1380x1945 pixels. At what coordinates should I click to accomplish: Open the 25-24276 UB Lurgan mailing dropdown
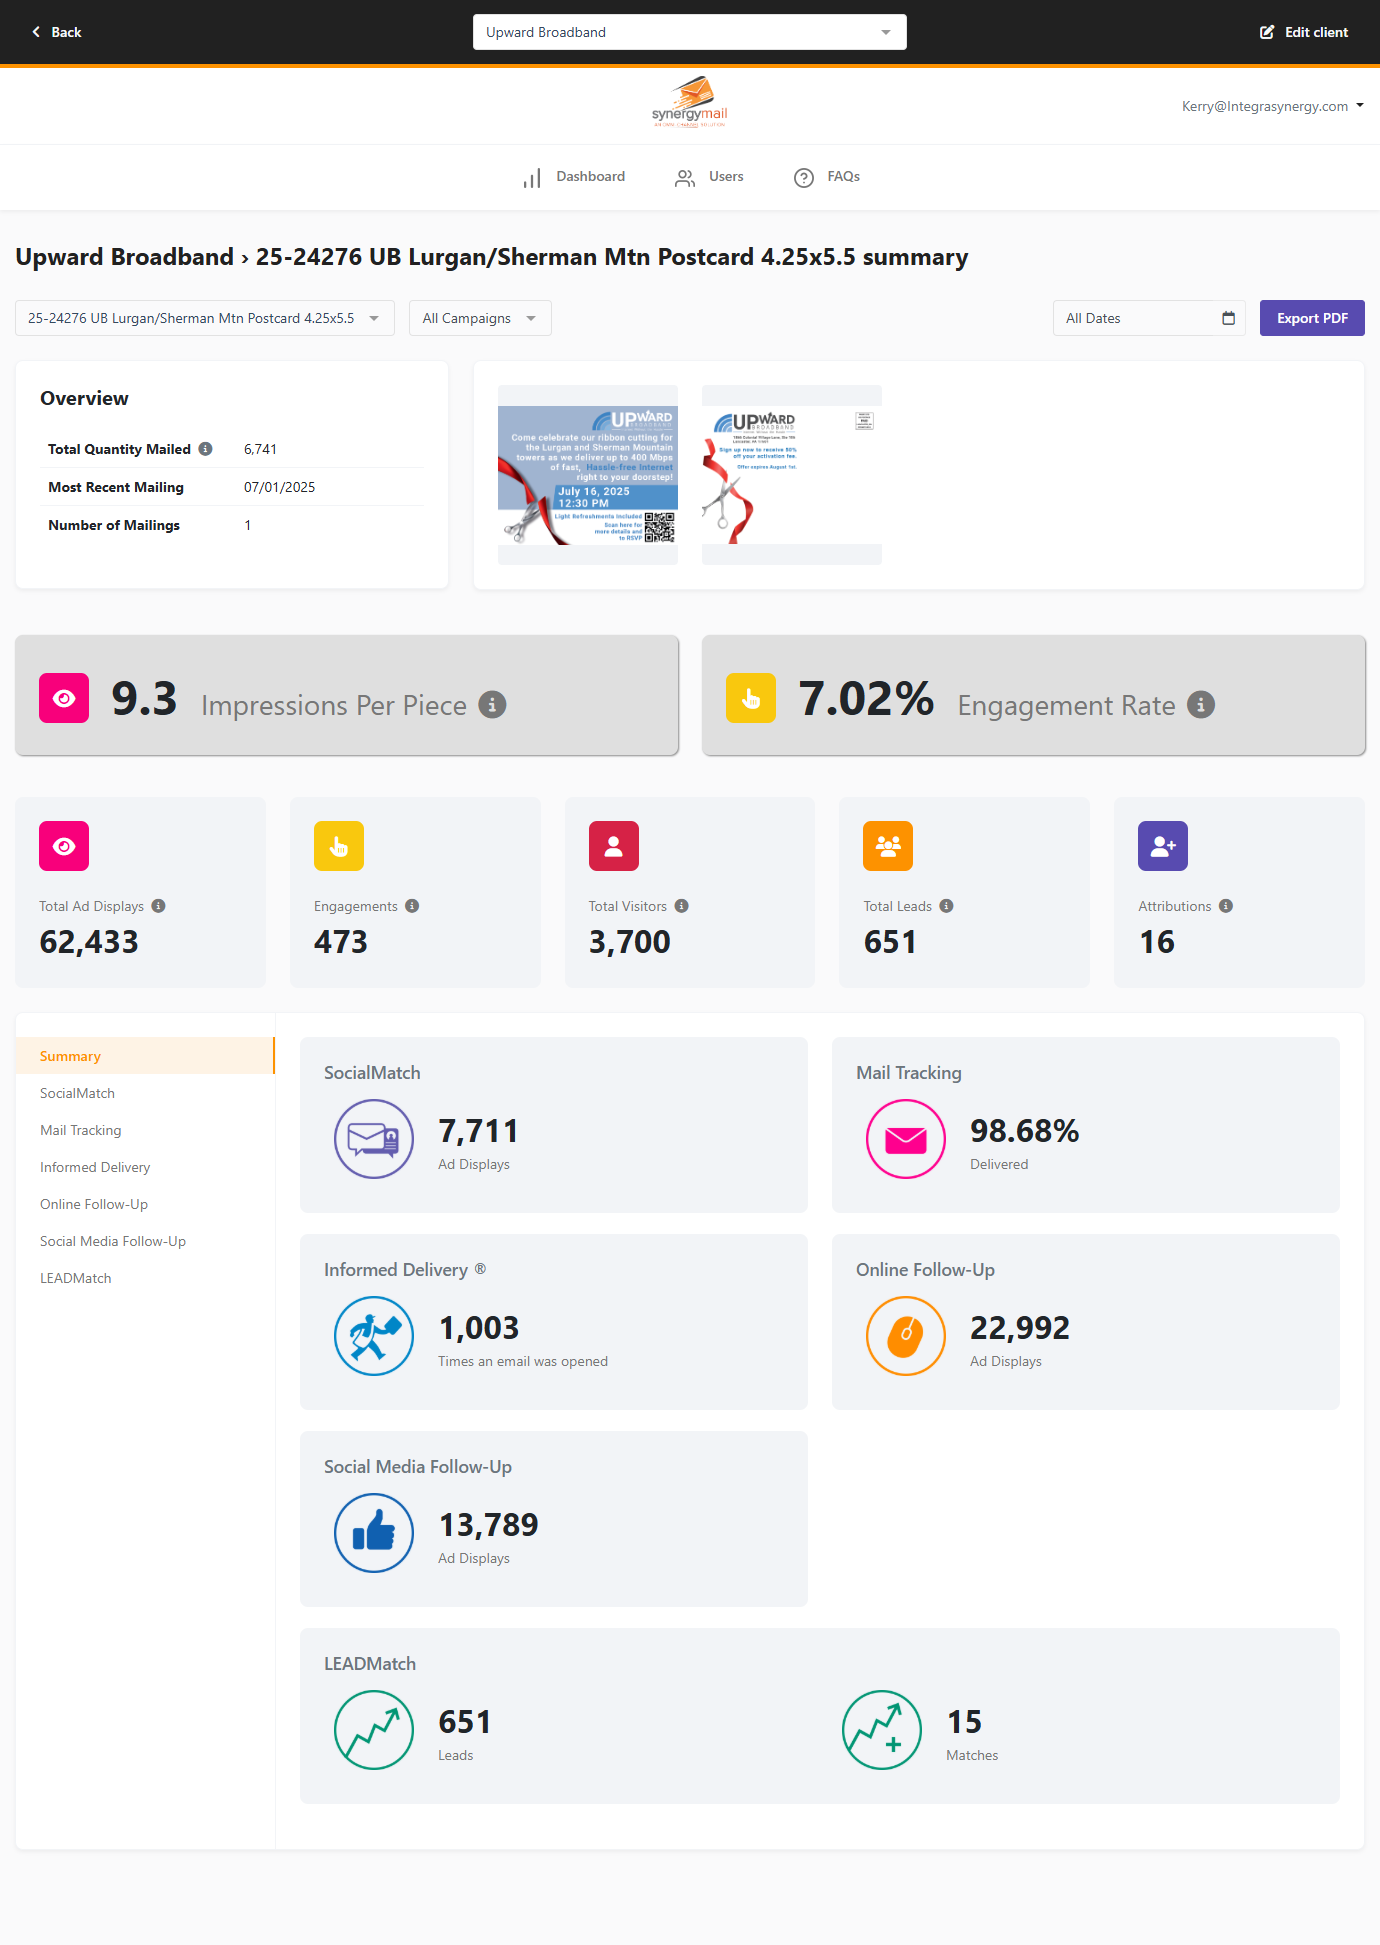pyautogui.click(x=205, y=318)
